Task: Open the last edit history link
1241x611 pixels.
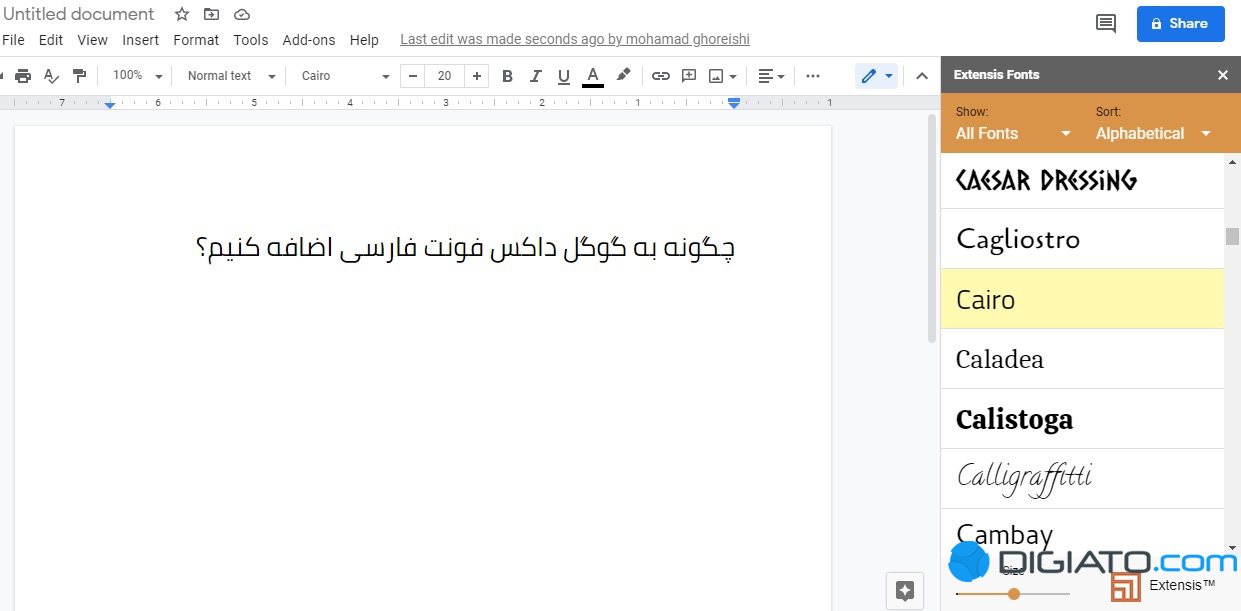Action: (x=574, y=40)
